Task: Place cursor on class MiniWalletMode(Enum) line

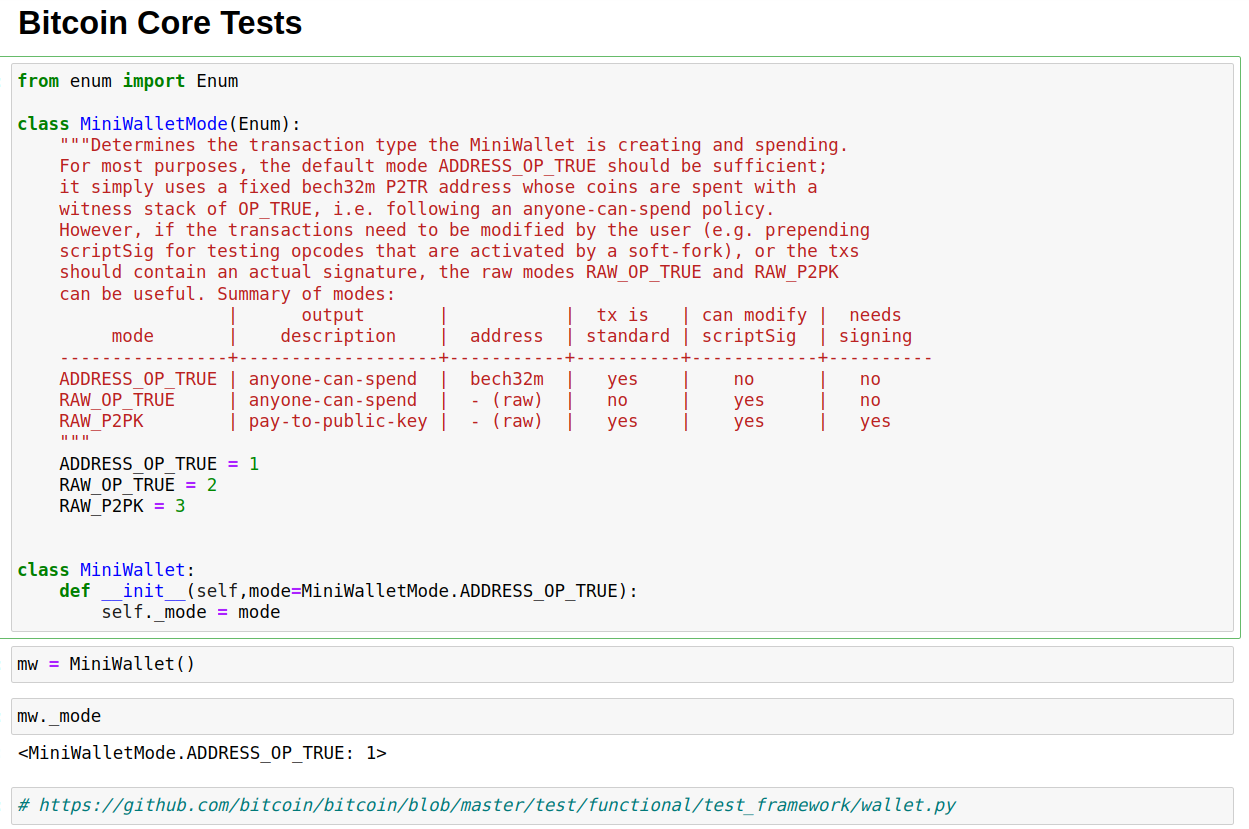Action: [x=159, y=124]
